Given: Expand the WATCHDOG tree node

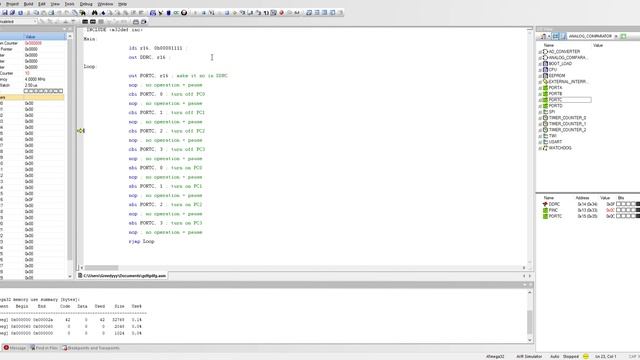Looking at the screenshot, I should tap(540, 148).
